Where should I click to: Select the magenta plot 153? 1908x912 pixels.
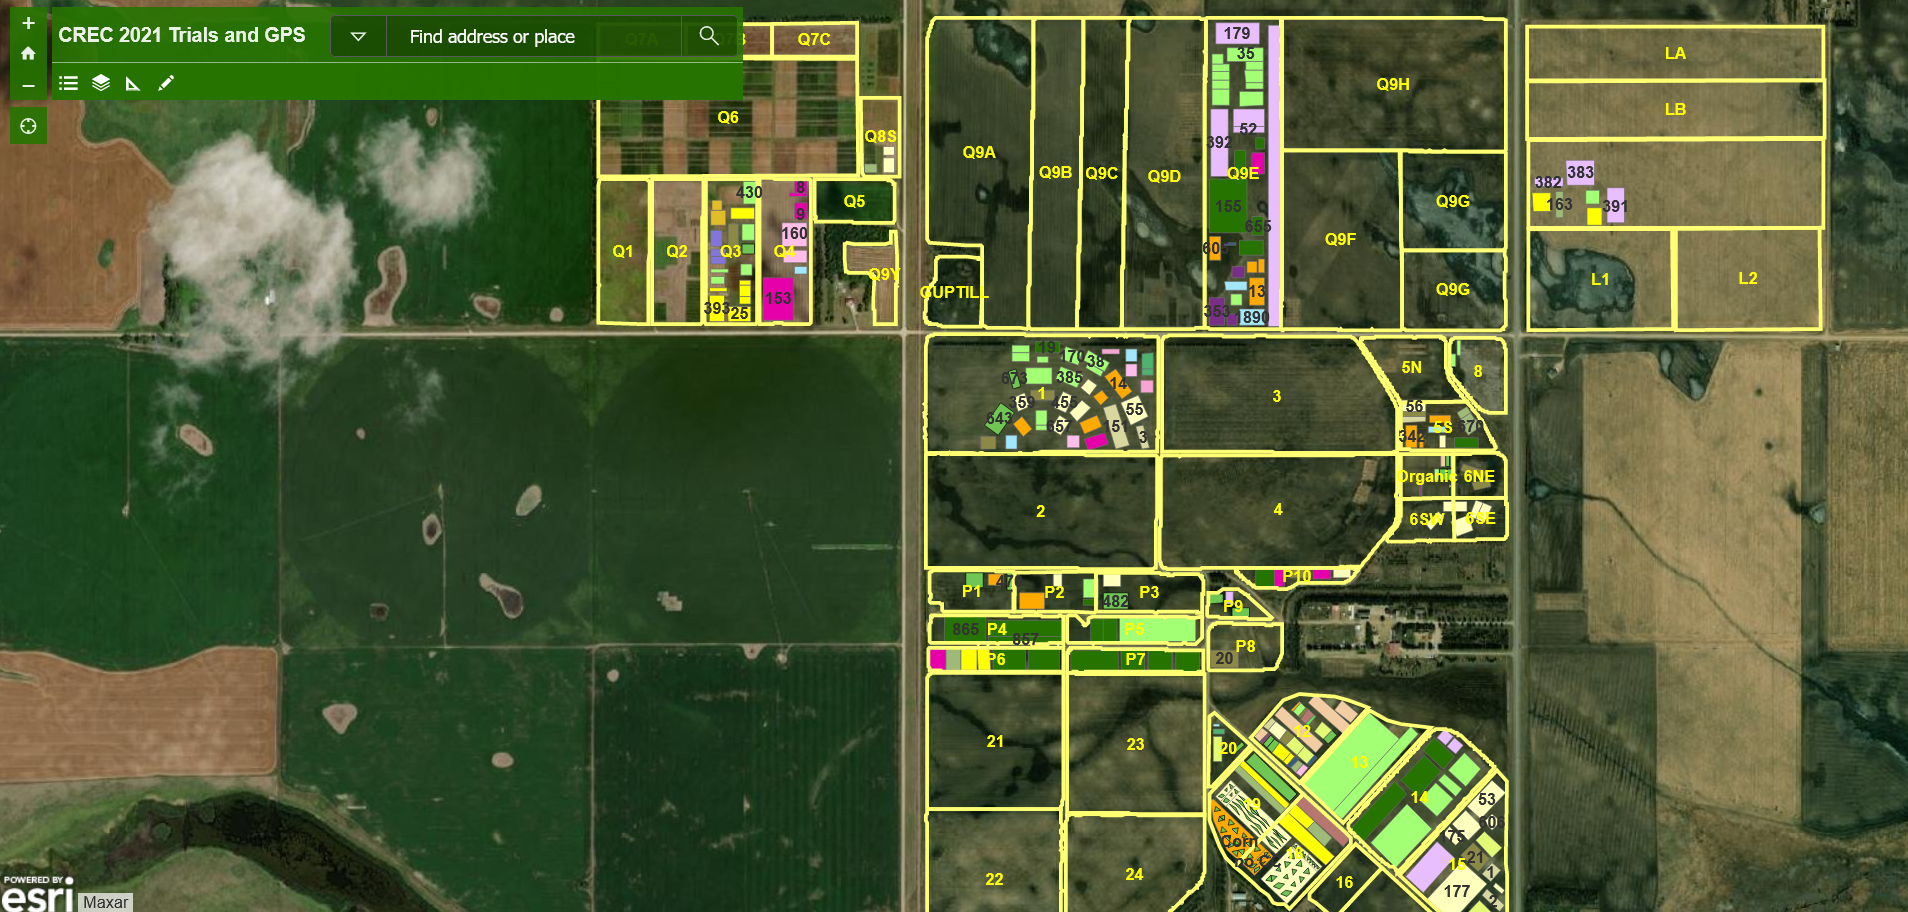pyautogui.click(x=778, y=298)
